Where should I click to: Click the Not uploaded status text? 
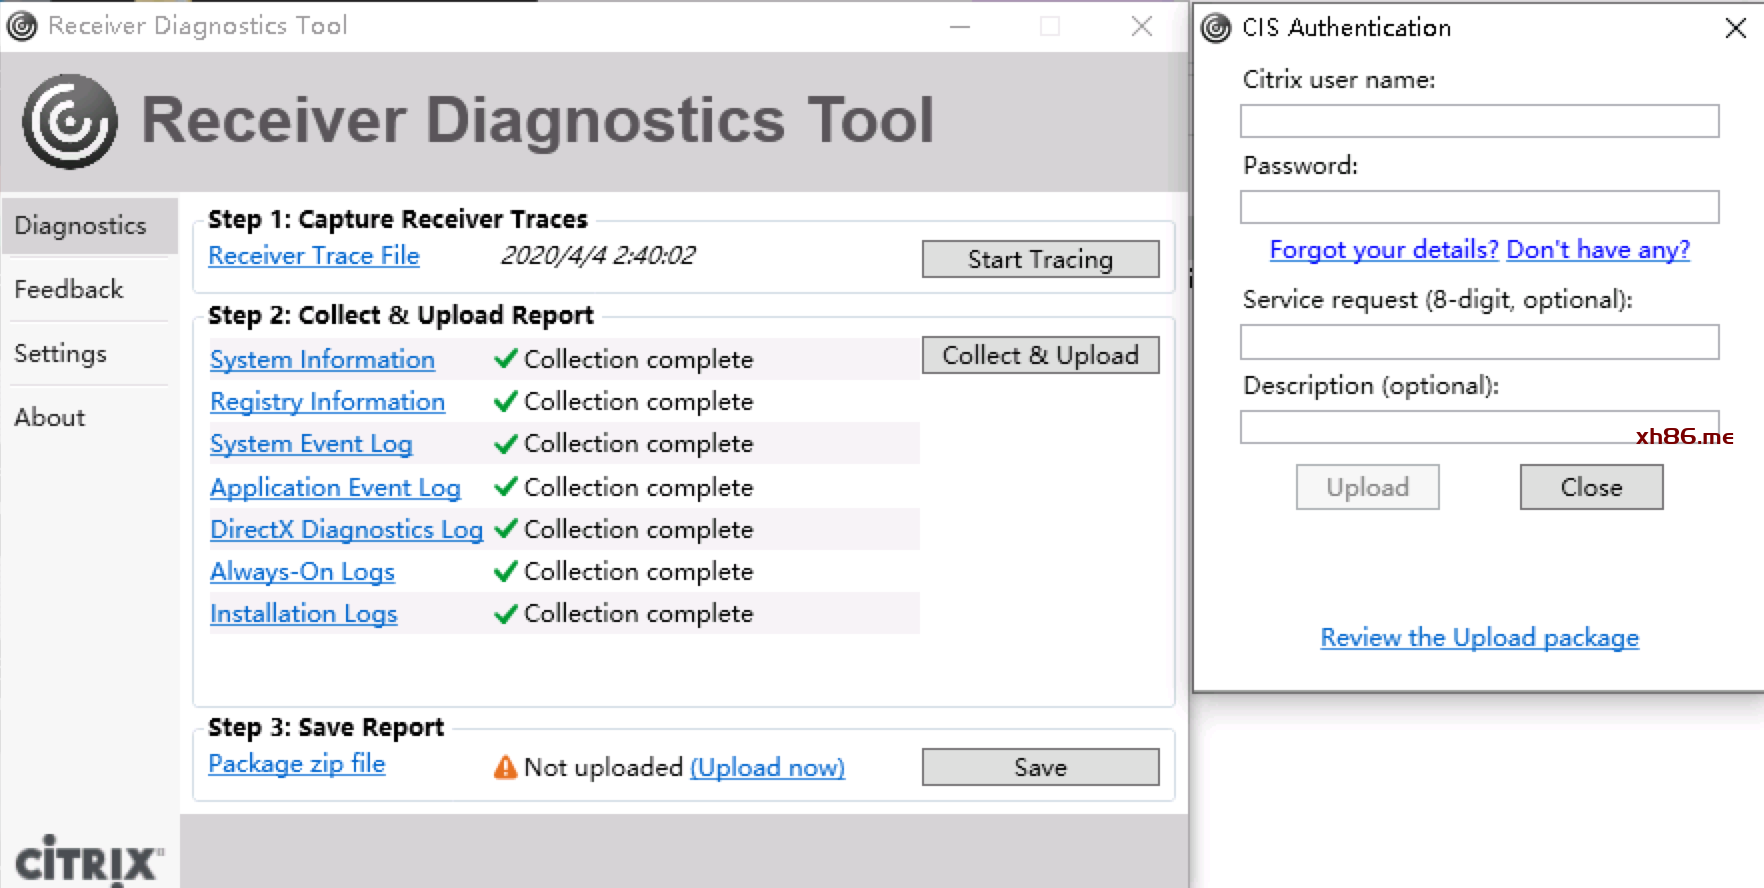[603, 767]
